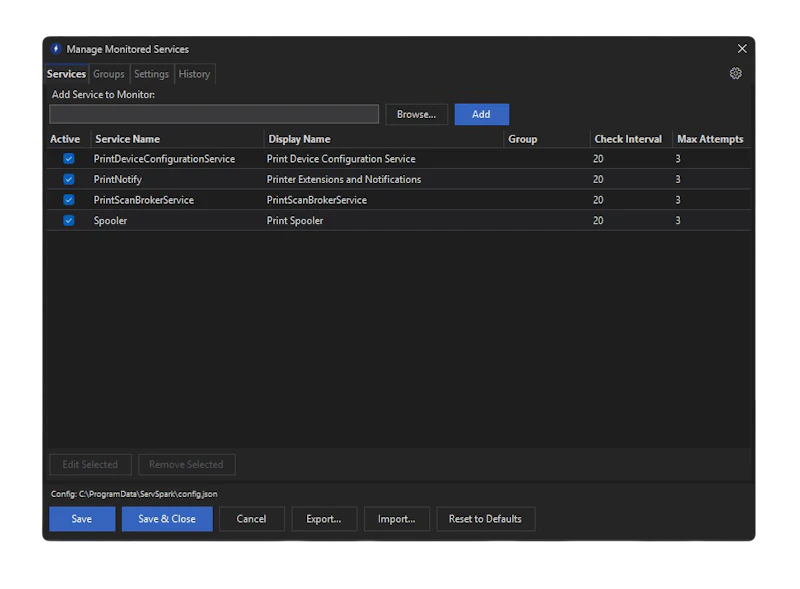The width and height of the screenshot is (800, 589).
Task: Click the Browse... button
Action: pos(416,114)
